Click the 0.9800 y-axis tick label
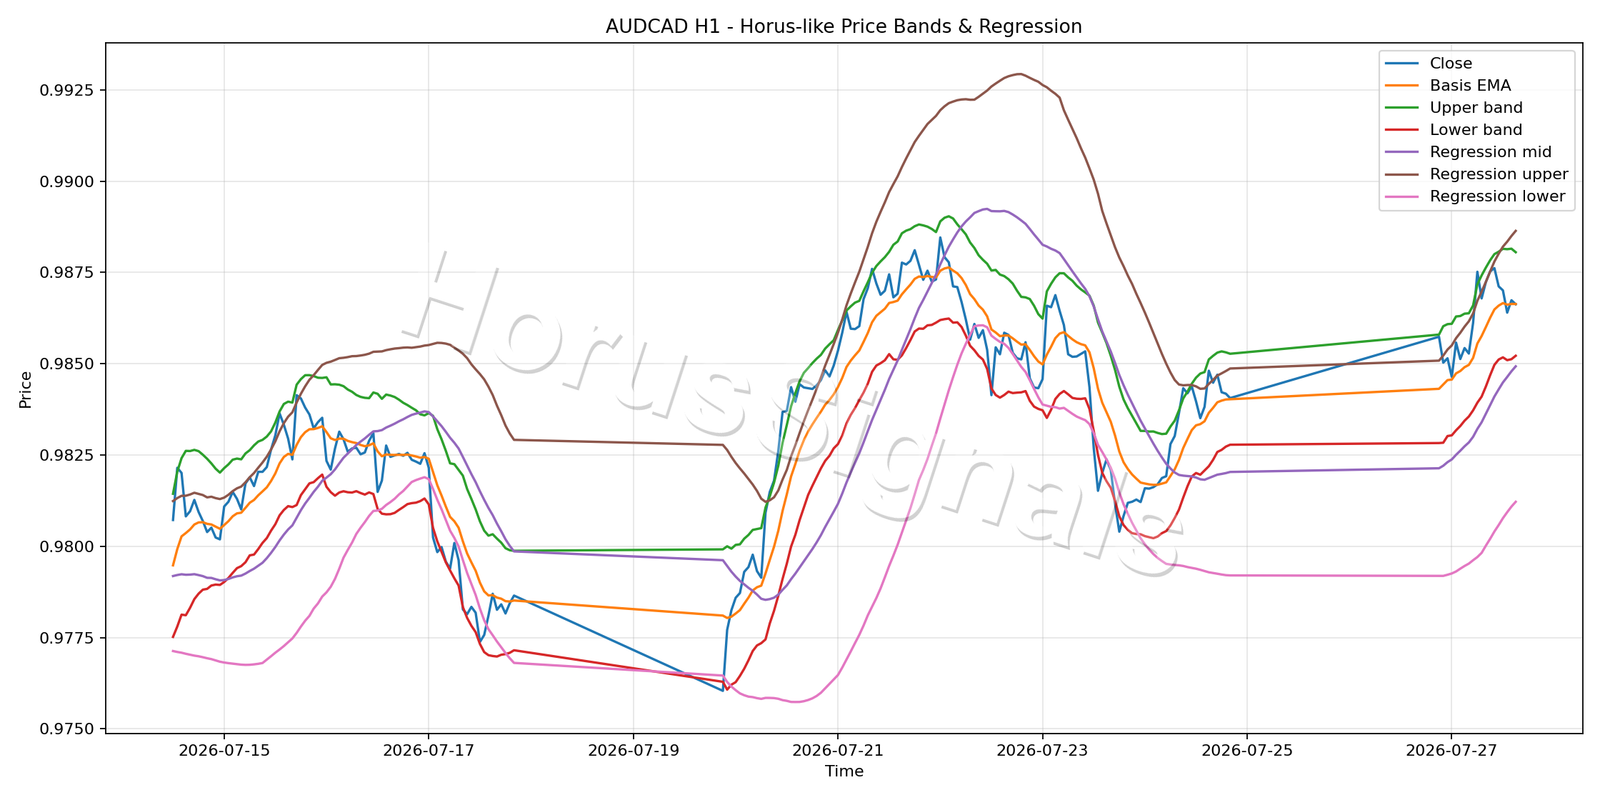1600x800 pixels. (67, 546)
